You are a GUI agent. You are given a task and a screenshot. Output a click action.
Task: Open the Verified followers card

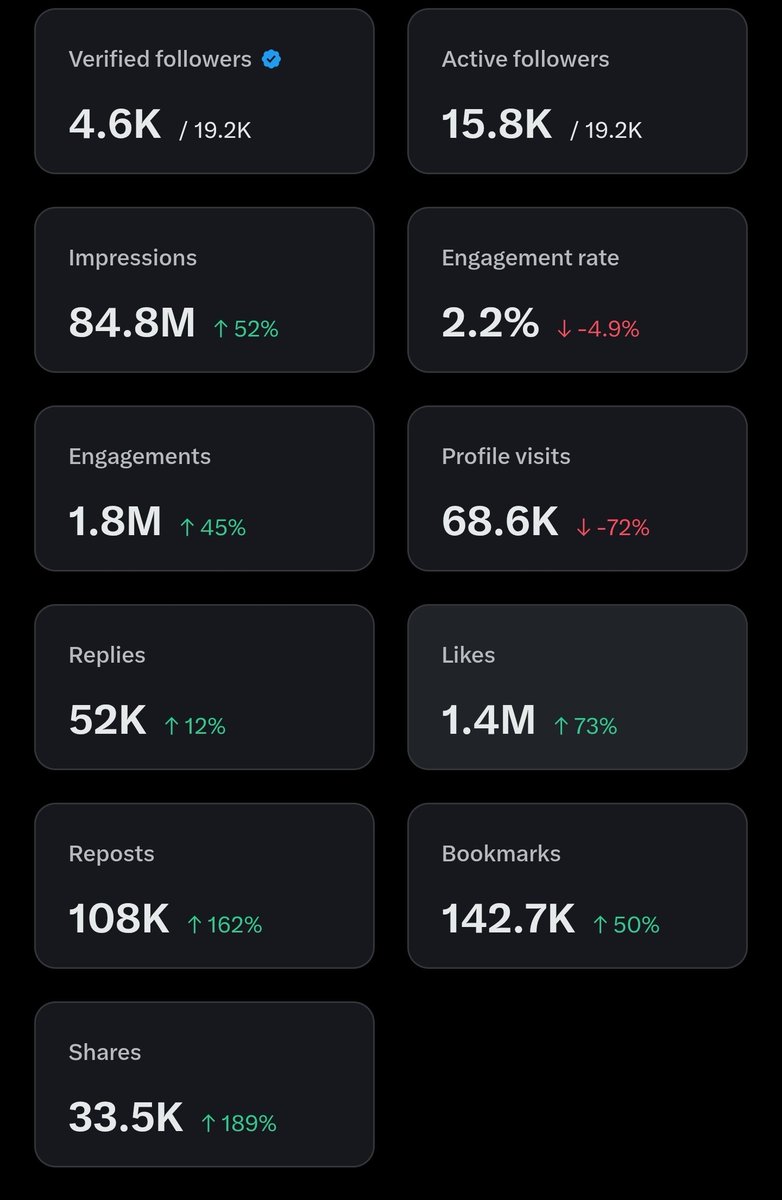coord(204,91)
